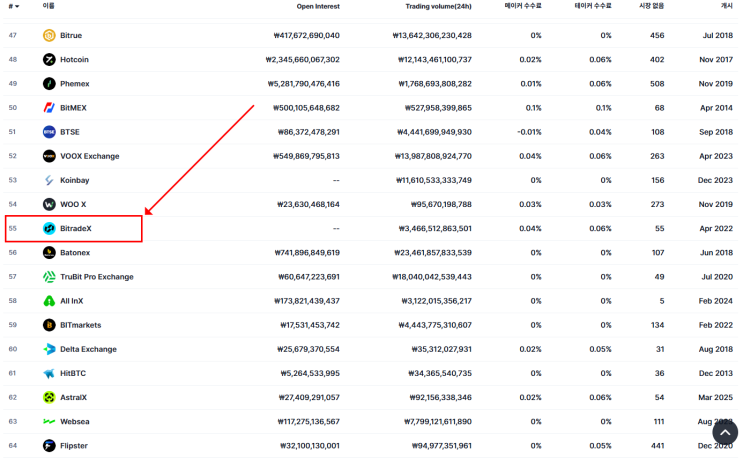Screen dimensions: 743x458
Task: Open the TruBit Pro Exchange link
Action: click(97, 277)
